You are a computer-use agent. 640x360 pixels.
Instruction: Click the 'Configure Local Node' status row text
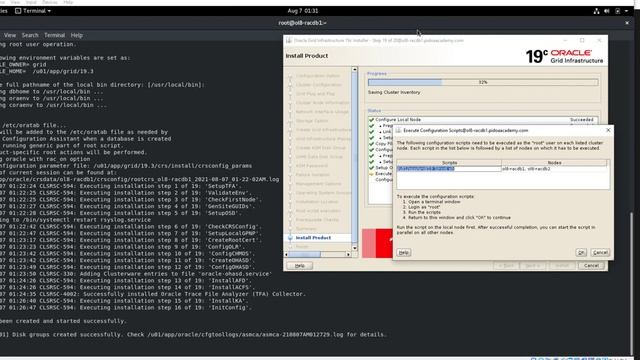pyautogui.click(x=398, y=120)
